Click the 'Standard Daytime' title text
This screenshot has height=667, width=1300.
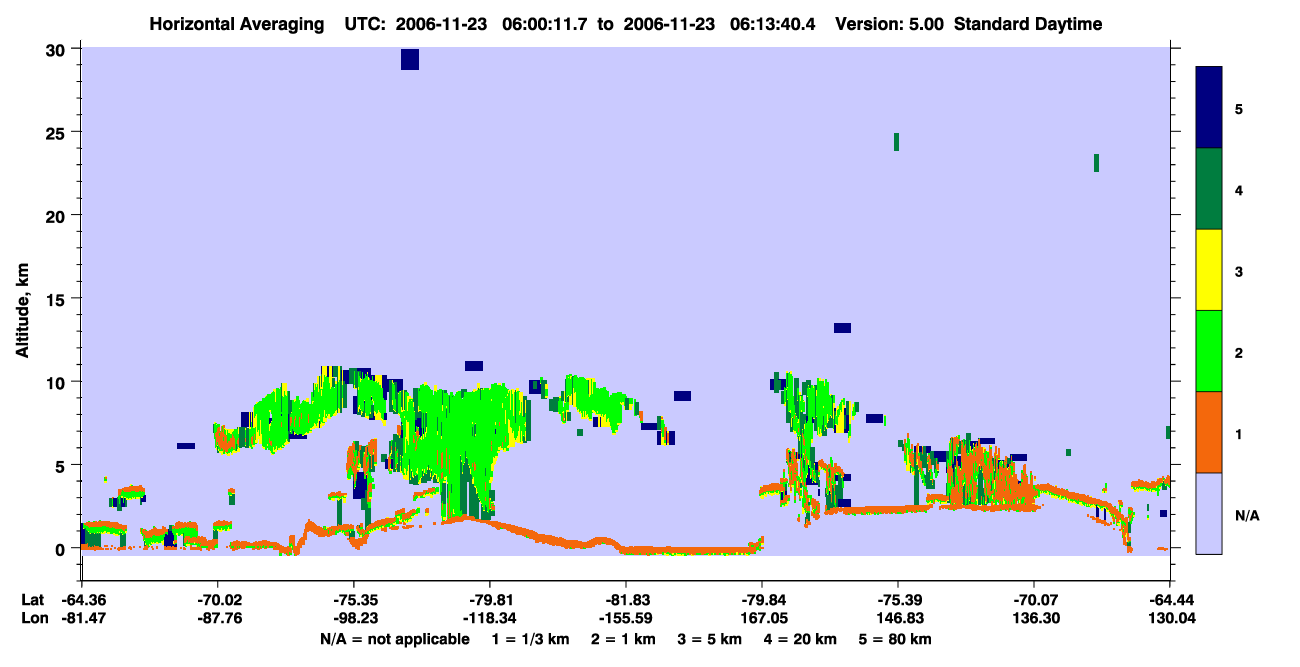pyautogui.click(x=1028, y=24)
